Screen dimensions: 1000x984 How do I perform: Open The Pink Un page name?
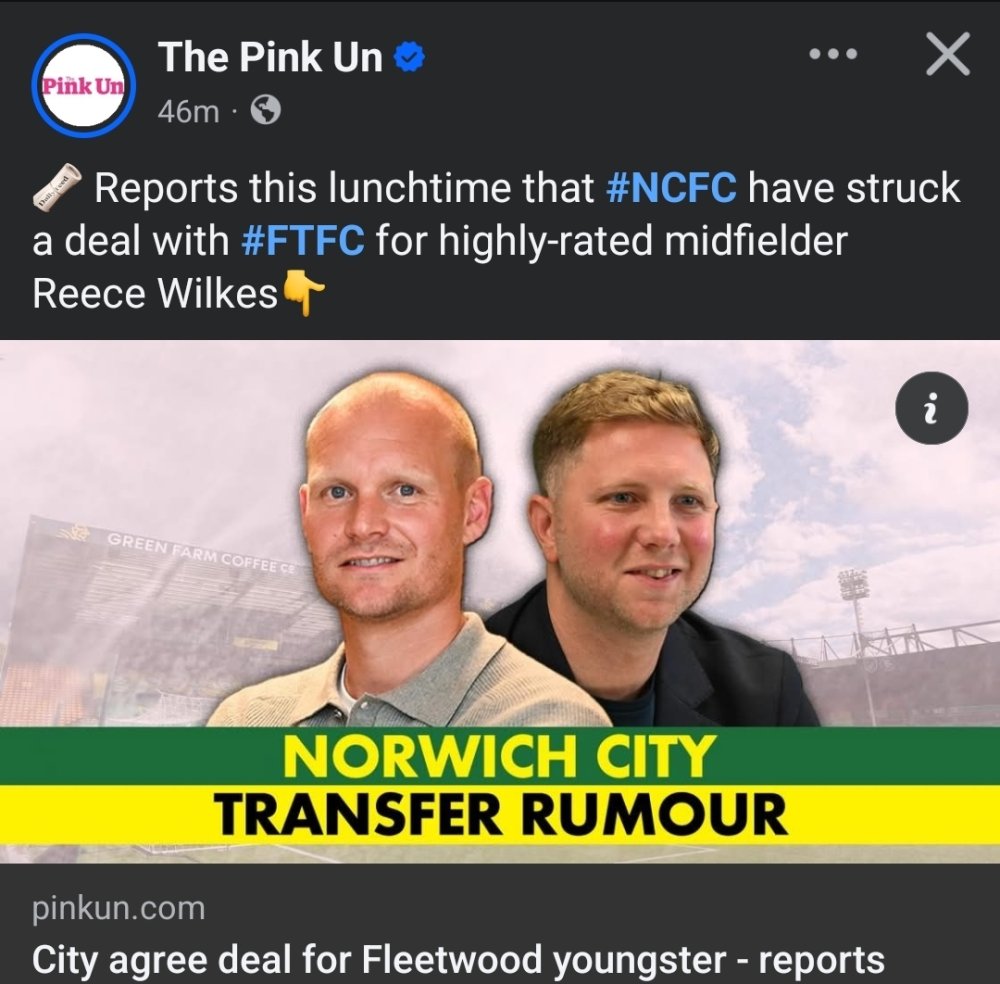[270, 57]
